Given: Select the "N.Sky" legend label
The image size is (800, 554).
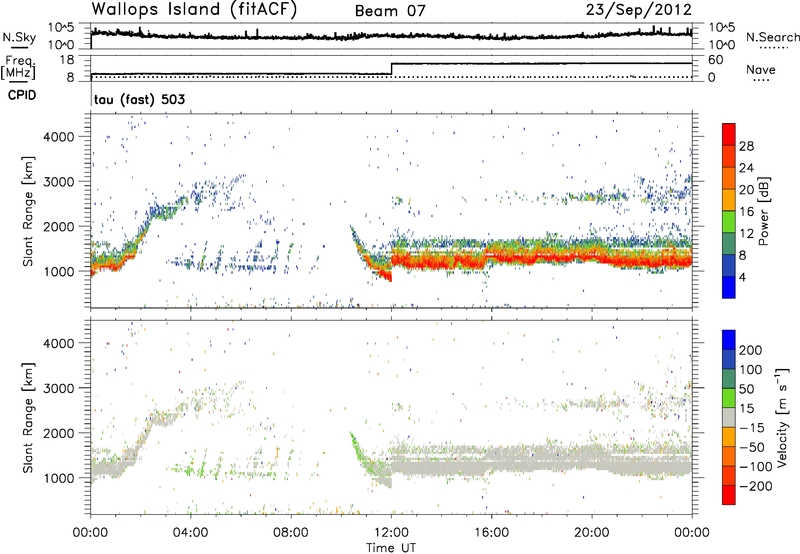Looking at the screenshot, I should pos(19,37).
